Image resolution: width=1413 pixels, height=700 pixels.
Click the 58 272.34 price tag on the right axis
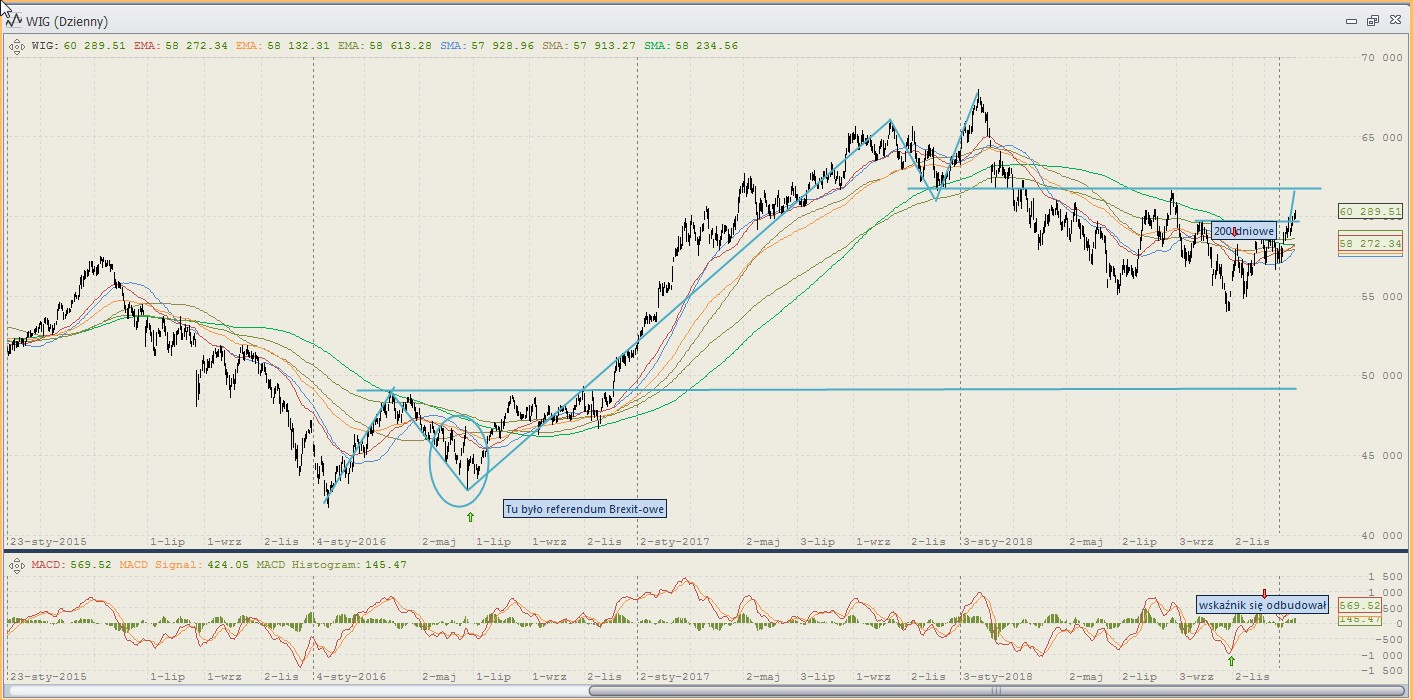[1370, 244]
